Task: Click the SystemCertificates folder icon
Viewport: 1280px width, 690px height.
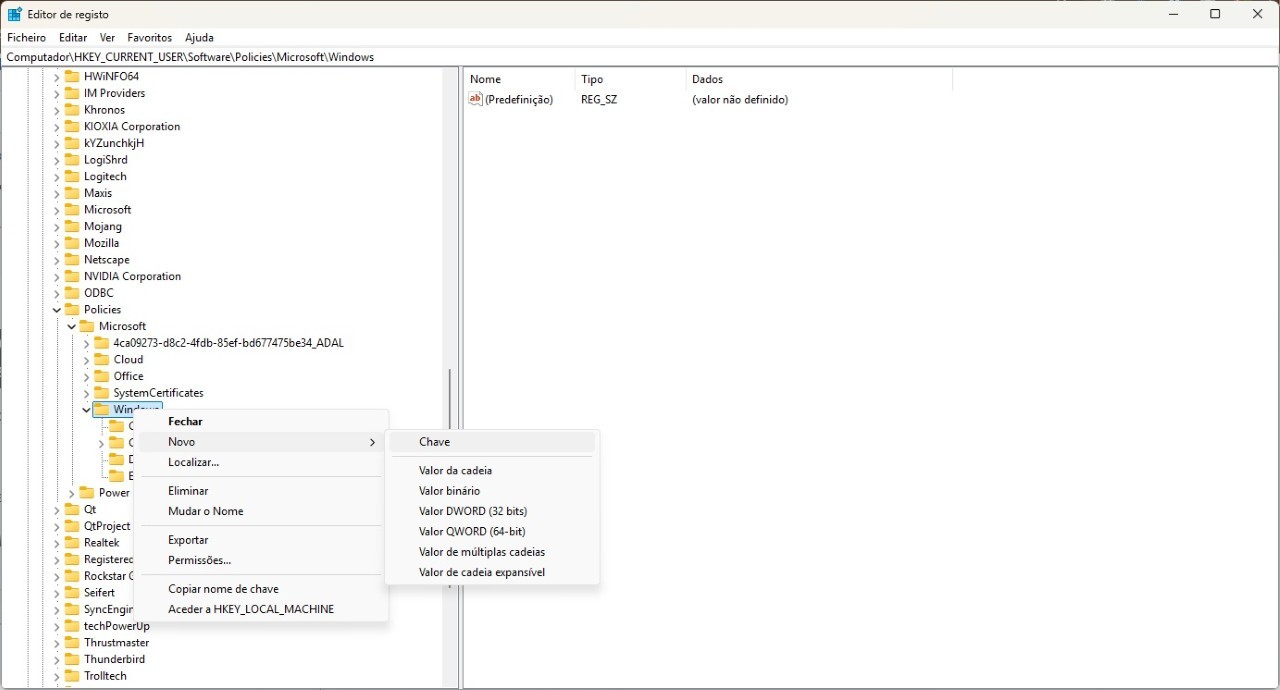Action: point(101,393)
